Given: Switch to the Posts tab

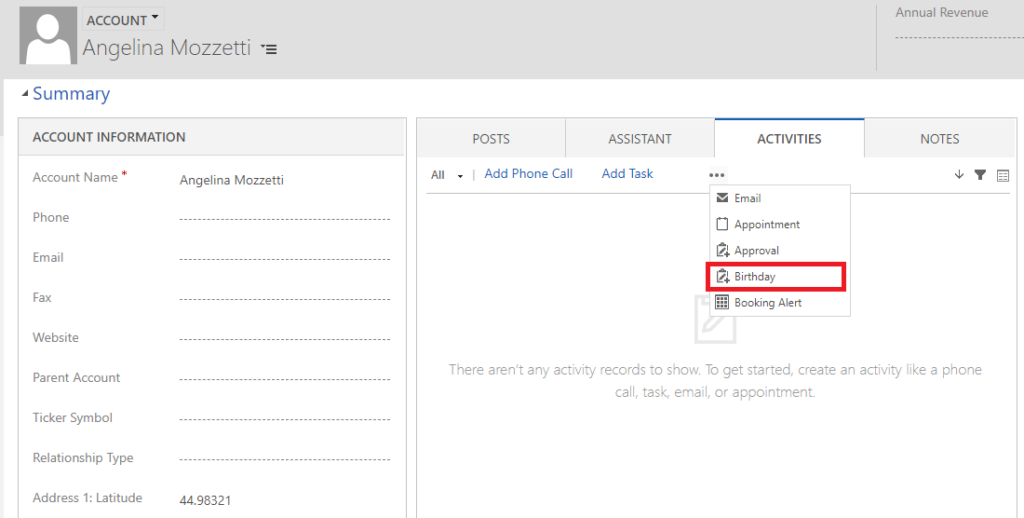Looking at the screenshot, I should coord(490,139).
